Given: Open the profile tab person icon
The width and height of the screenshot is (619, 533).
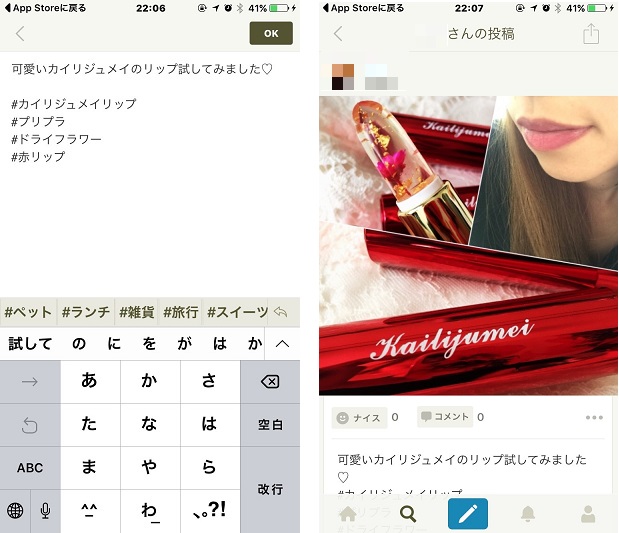Looking at the screenshot, I should pos(588,514).
